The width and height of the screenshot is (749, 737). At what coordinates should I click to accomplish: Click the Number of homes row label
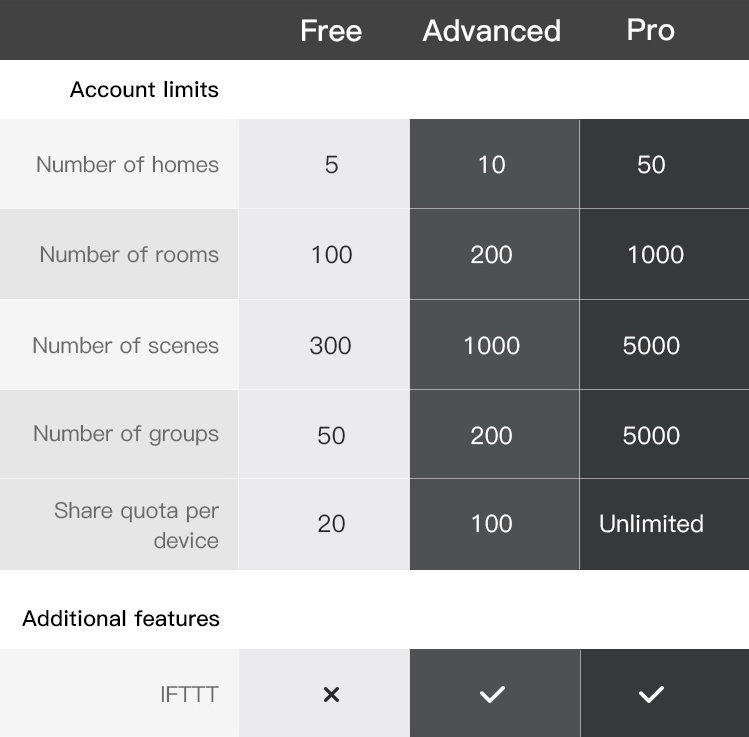[127, 164]
